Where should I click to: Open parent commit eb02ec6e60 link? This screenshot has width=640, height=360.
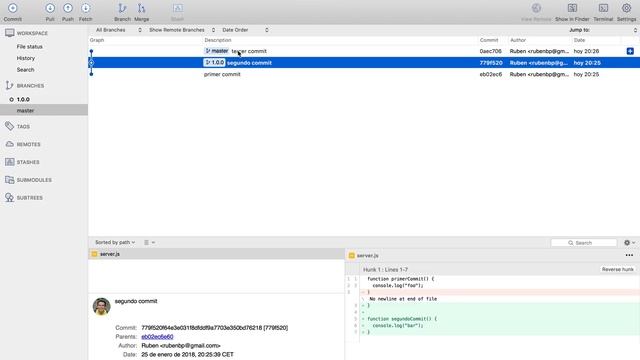point(157,337)
